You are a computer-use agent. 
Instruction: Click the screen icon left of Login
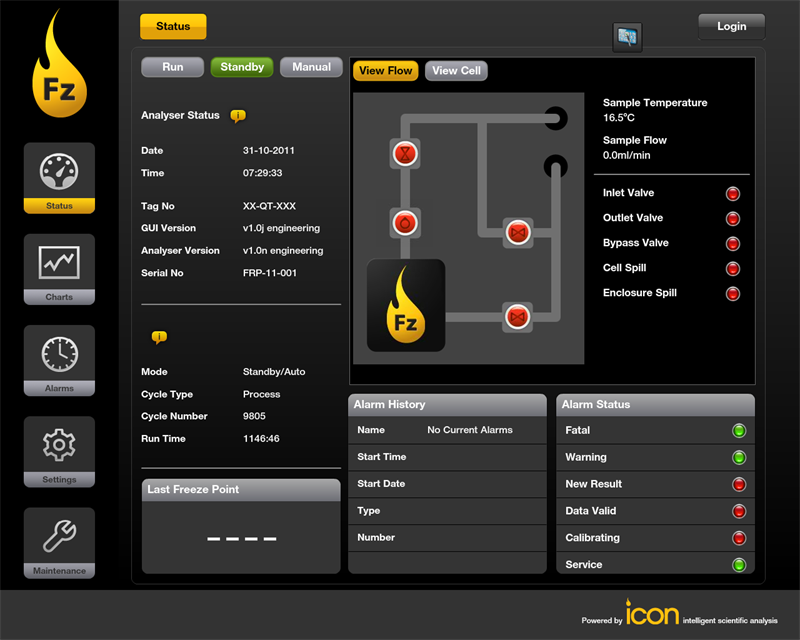(x=627, y=37)
